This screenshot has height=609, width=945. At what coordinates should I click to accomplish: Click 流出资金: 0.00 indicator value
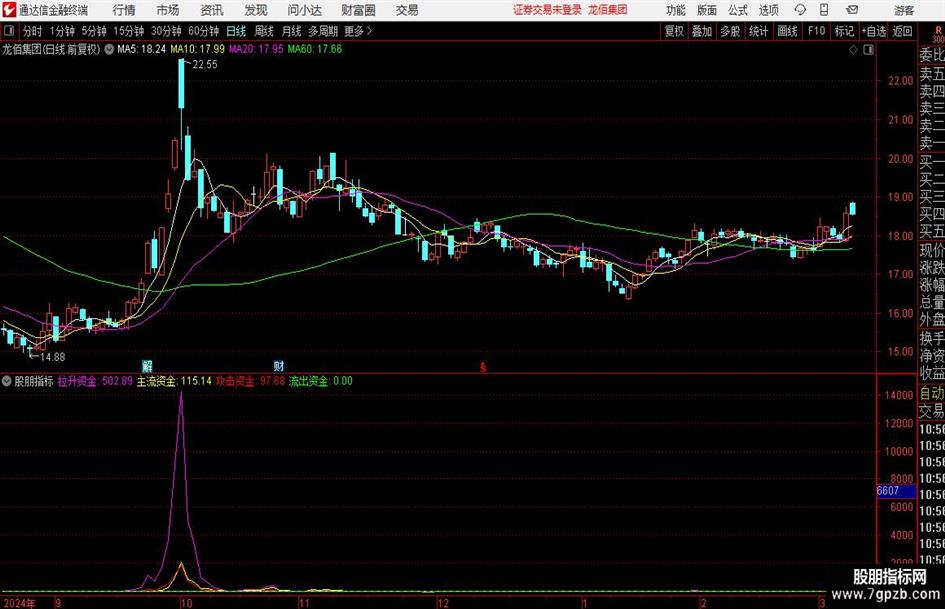click(321, 381)
